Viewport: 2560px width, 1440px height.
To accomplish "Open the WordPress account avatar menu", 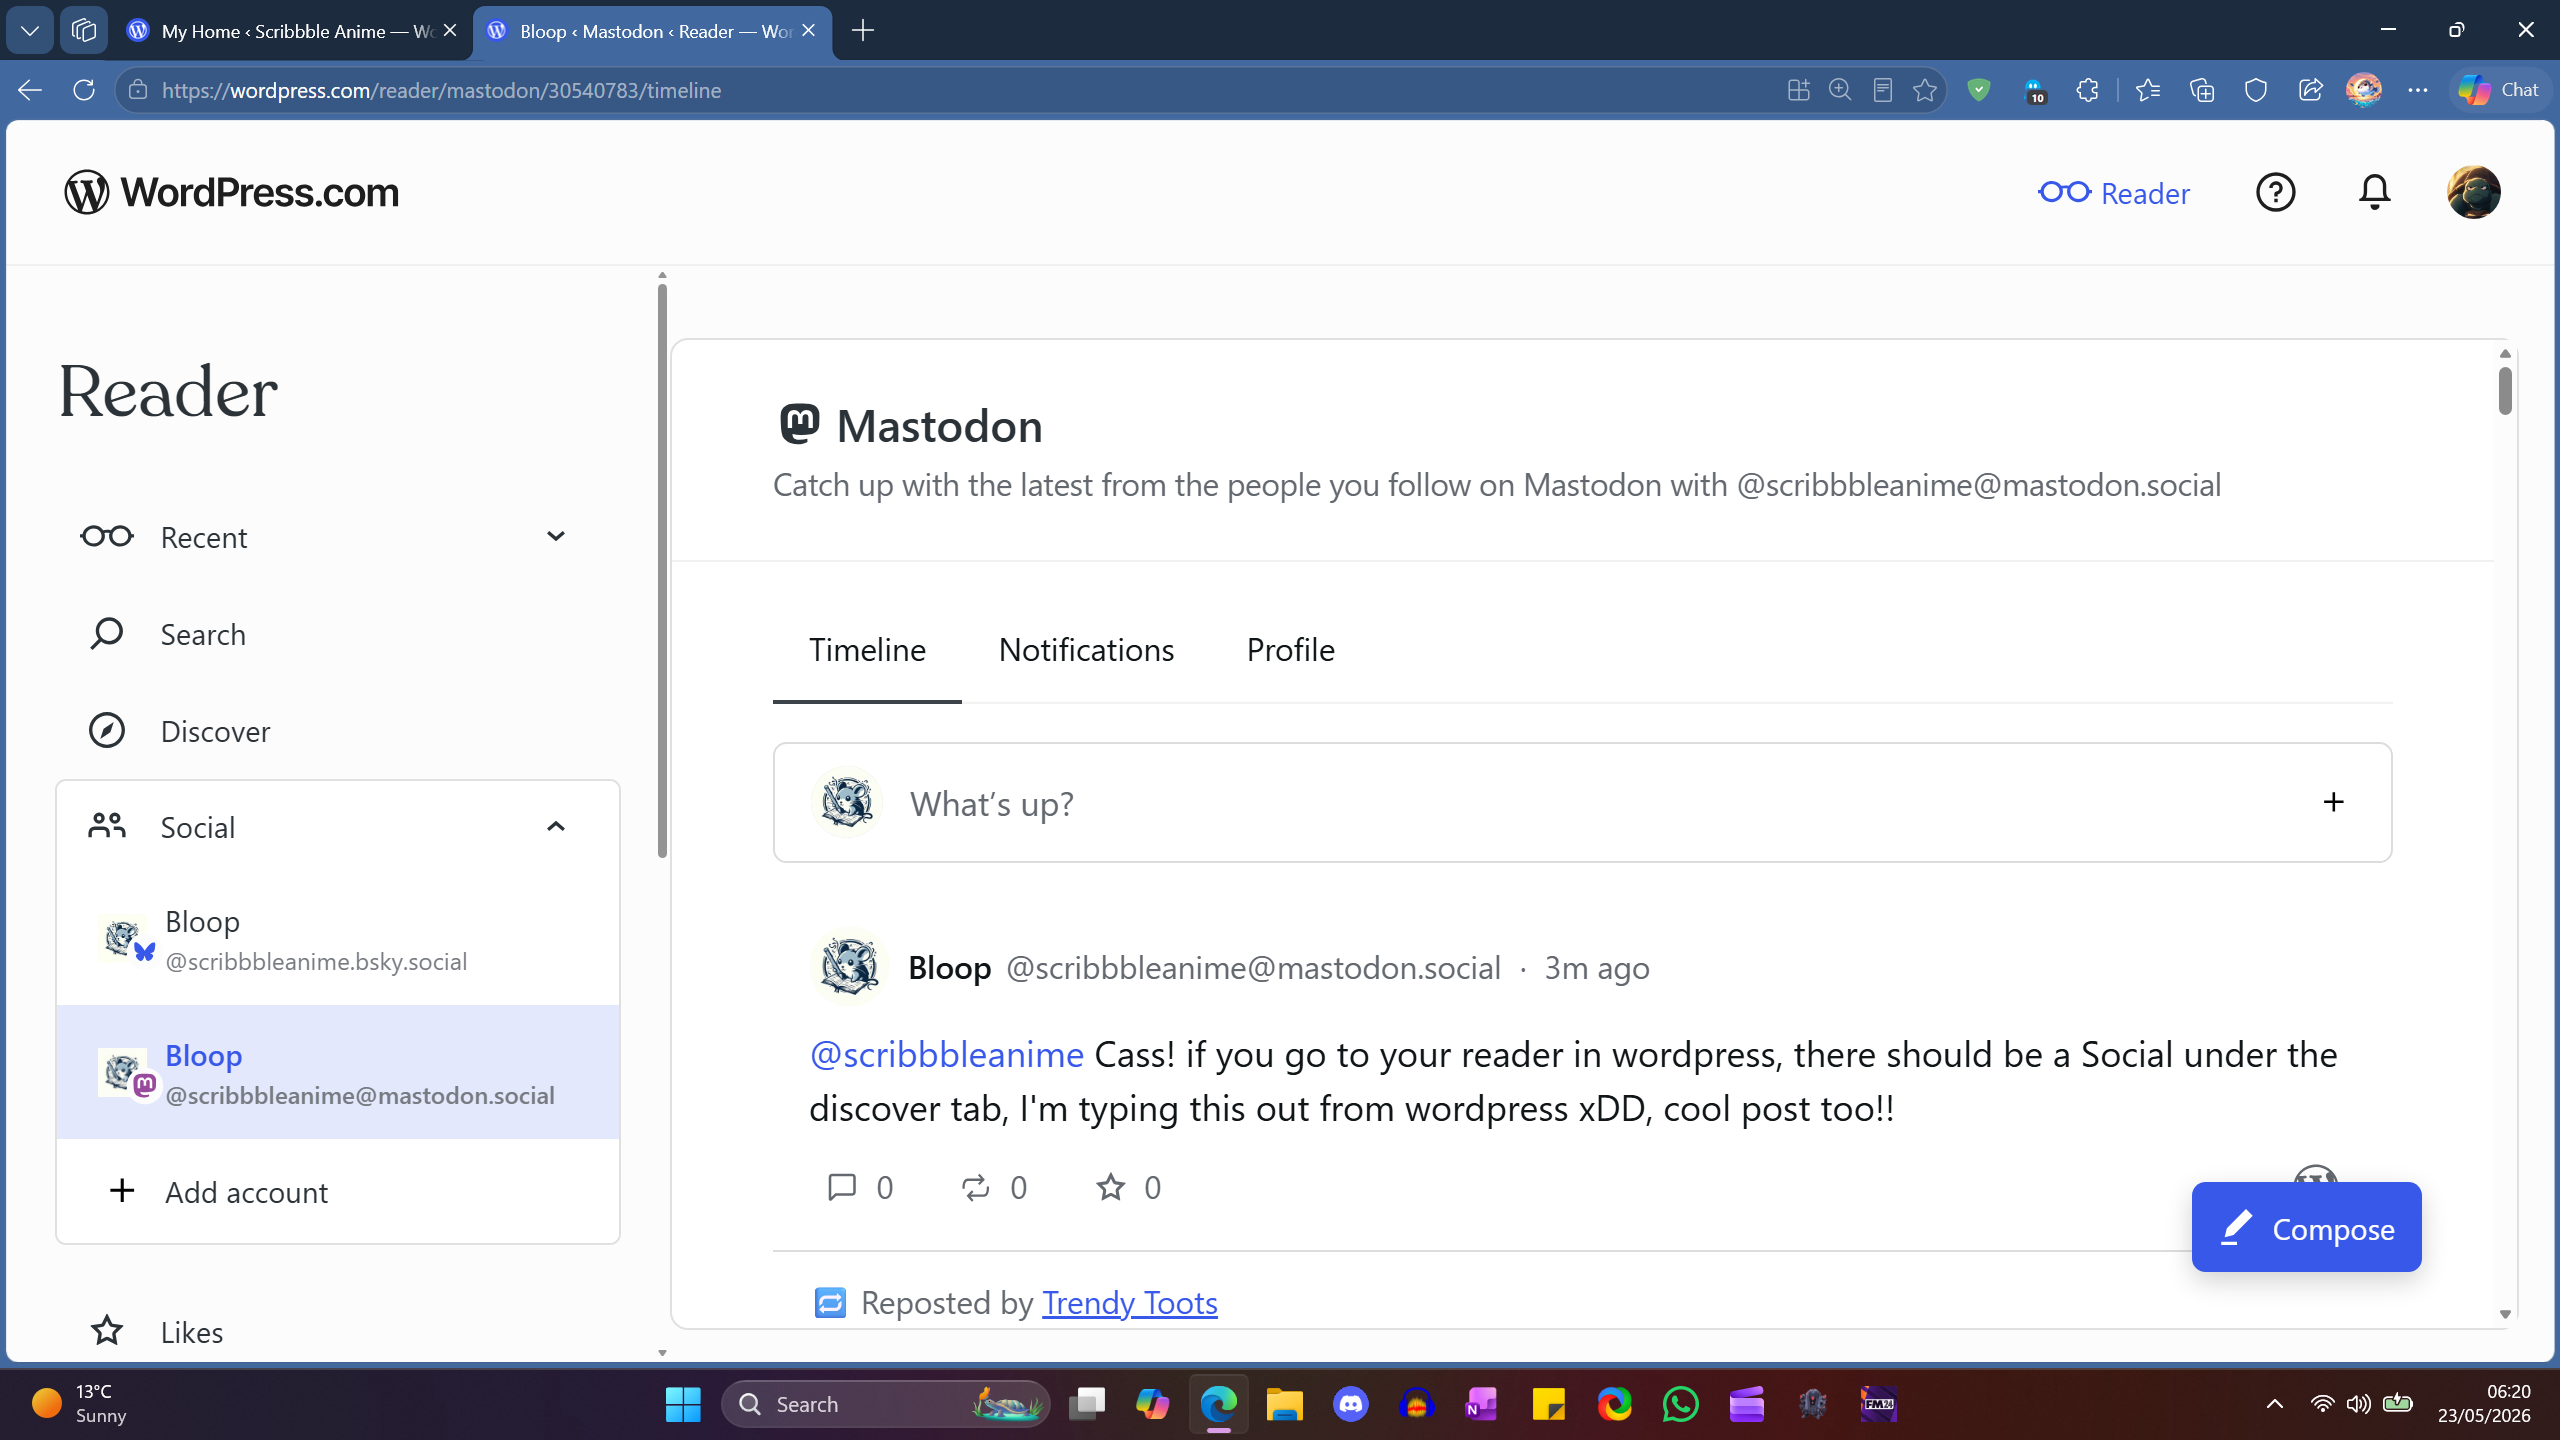I will click(2473, 192).
